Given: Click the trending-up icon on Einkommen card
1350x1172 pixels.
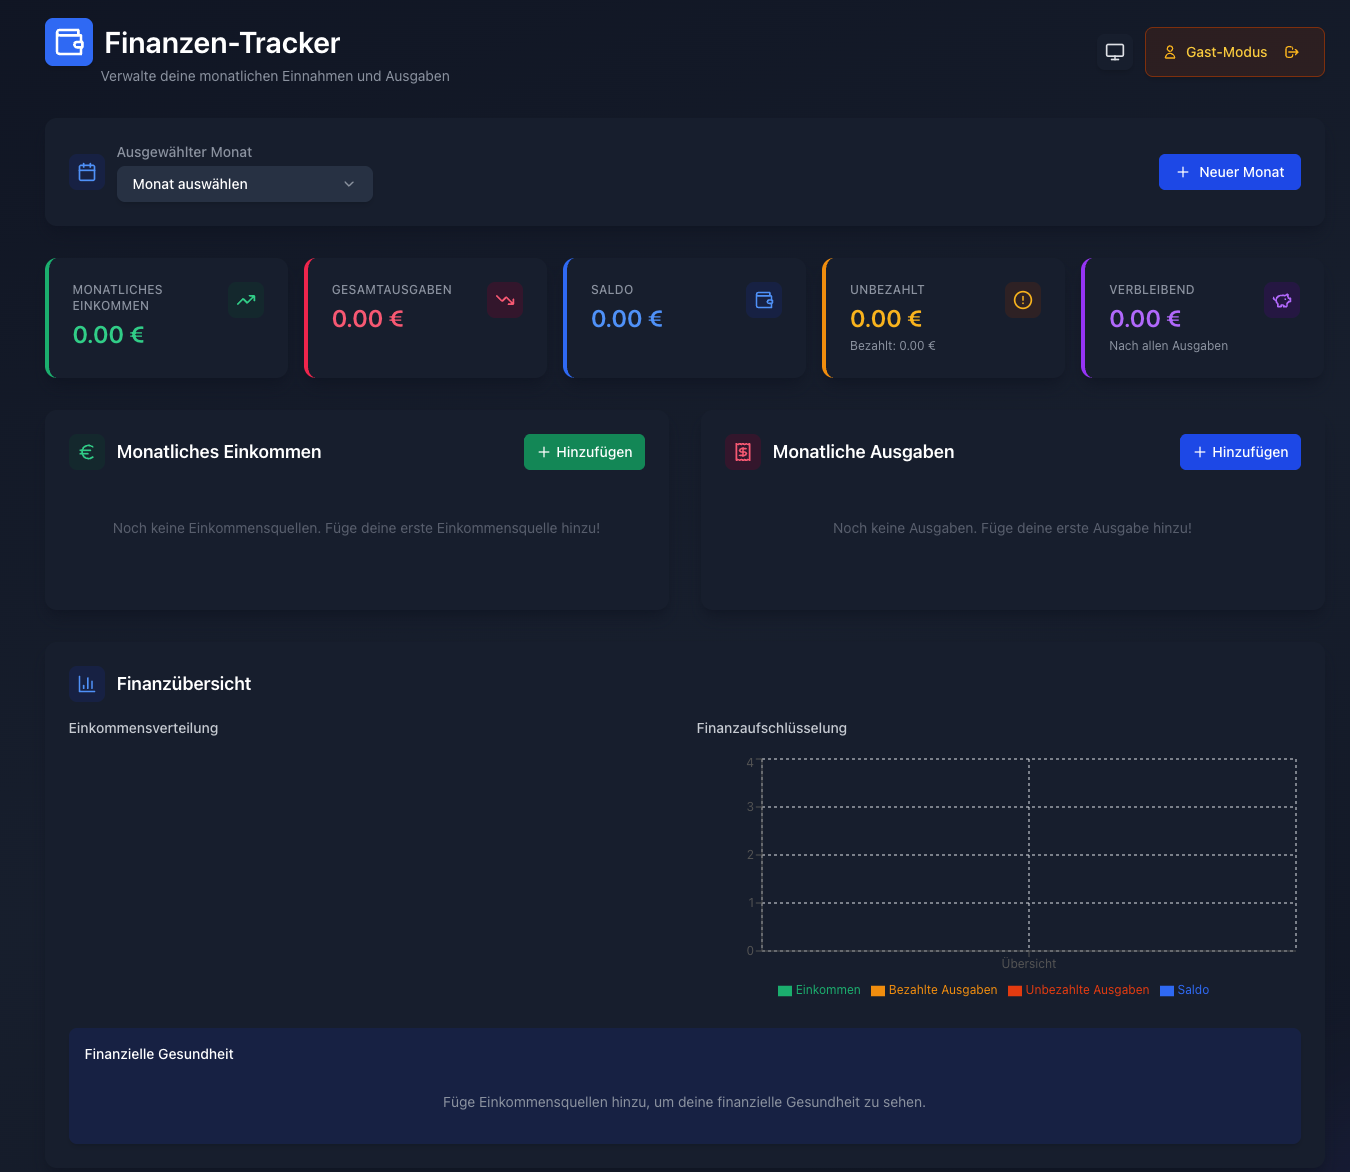Looking at the screenshot, I should click(246, 300).
